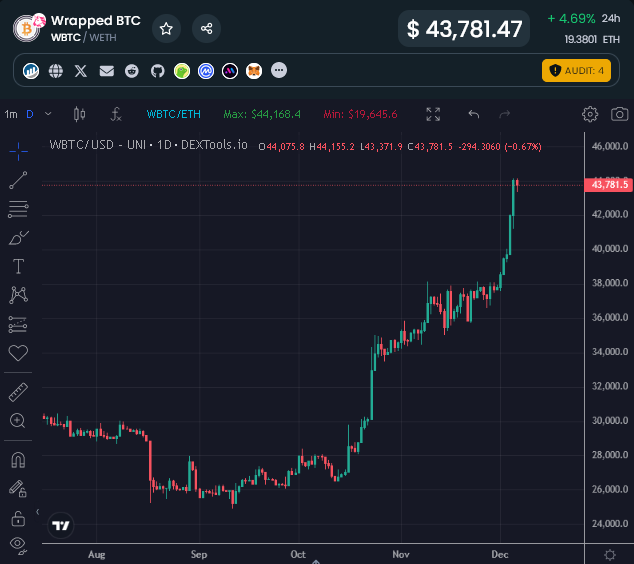The width and height of the screenshot is (634, 564).
Task: Click the Dec label on time axis
Action: coord(500,554)
